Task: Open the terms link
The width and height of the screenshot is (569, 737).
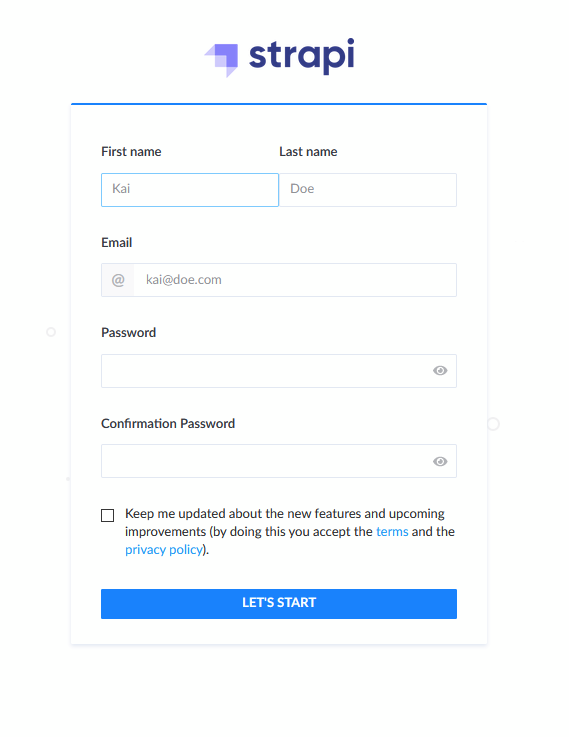Action: [392, 532]
